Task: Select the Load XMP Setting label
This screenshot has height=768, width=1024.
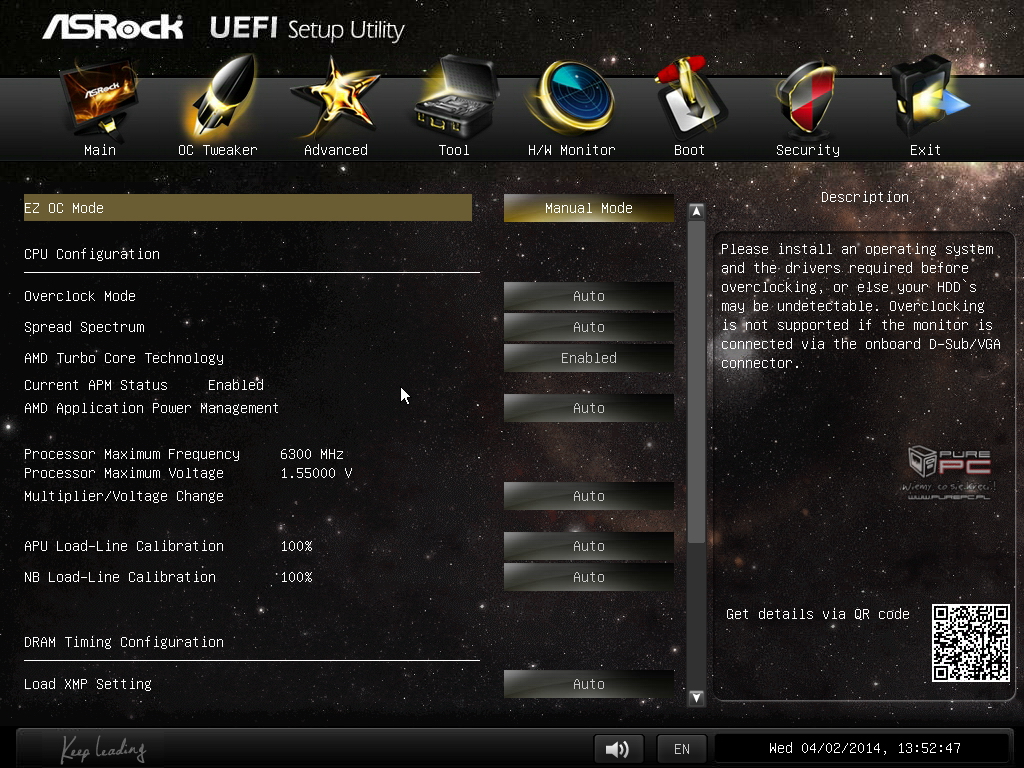Action: [88, 684]
